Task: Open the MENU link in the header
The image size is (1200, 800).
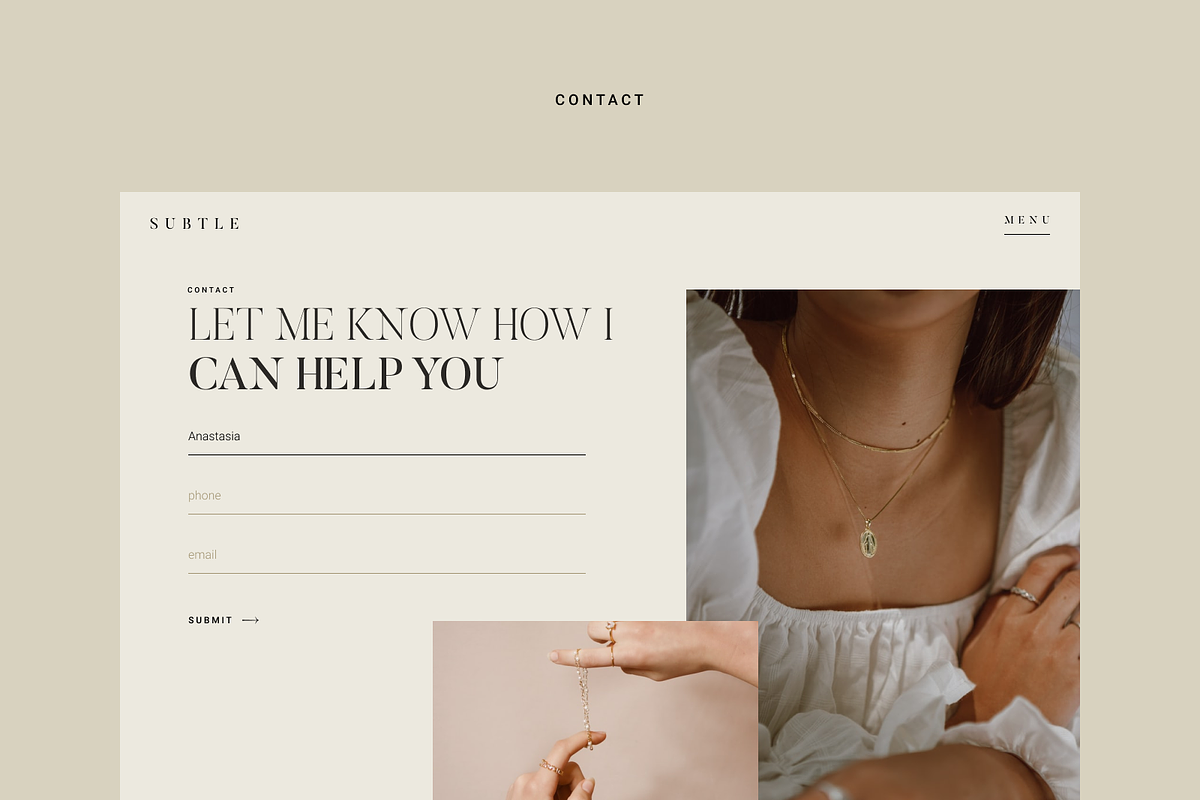Action: 1027,220
